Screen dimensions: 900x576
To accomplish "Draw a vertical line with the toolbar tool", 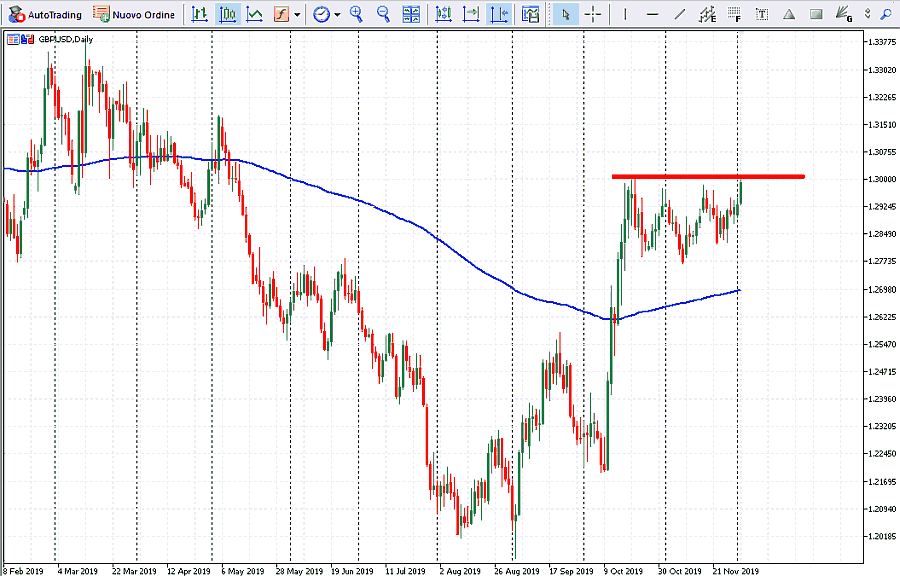I will tap(625, 14).
